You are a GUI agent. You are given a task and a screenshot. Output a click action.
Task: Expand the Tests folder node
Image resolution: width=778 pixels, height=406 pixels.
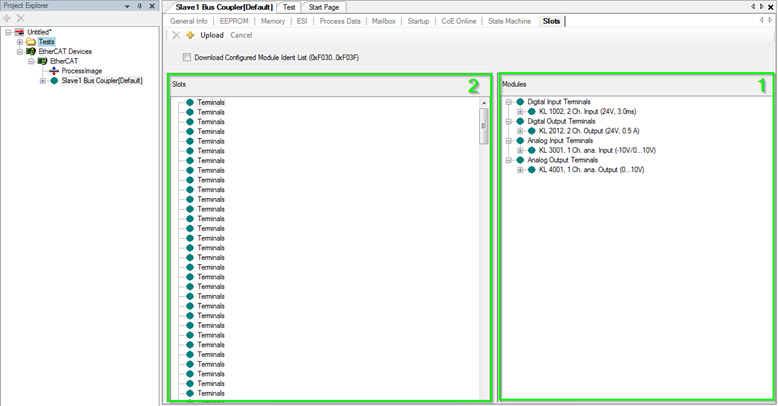coord(19,42)
